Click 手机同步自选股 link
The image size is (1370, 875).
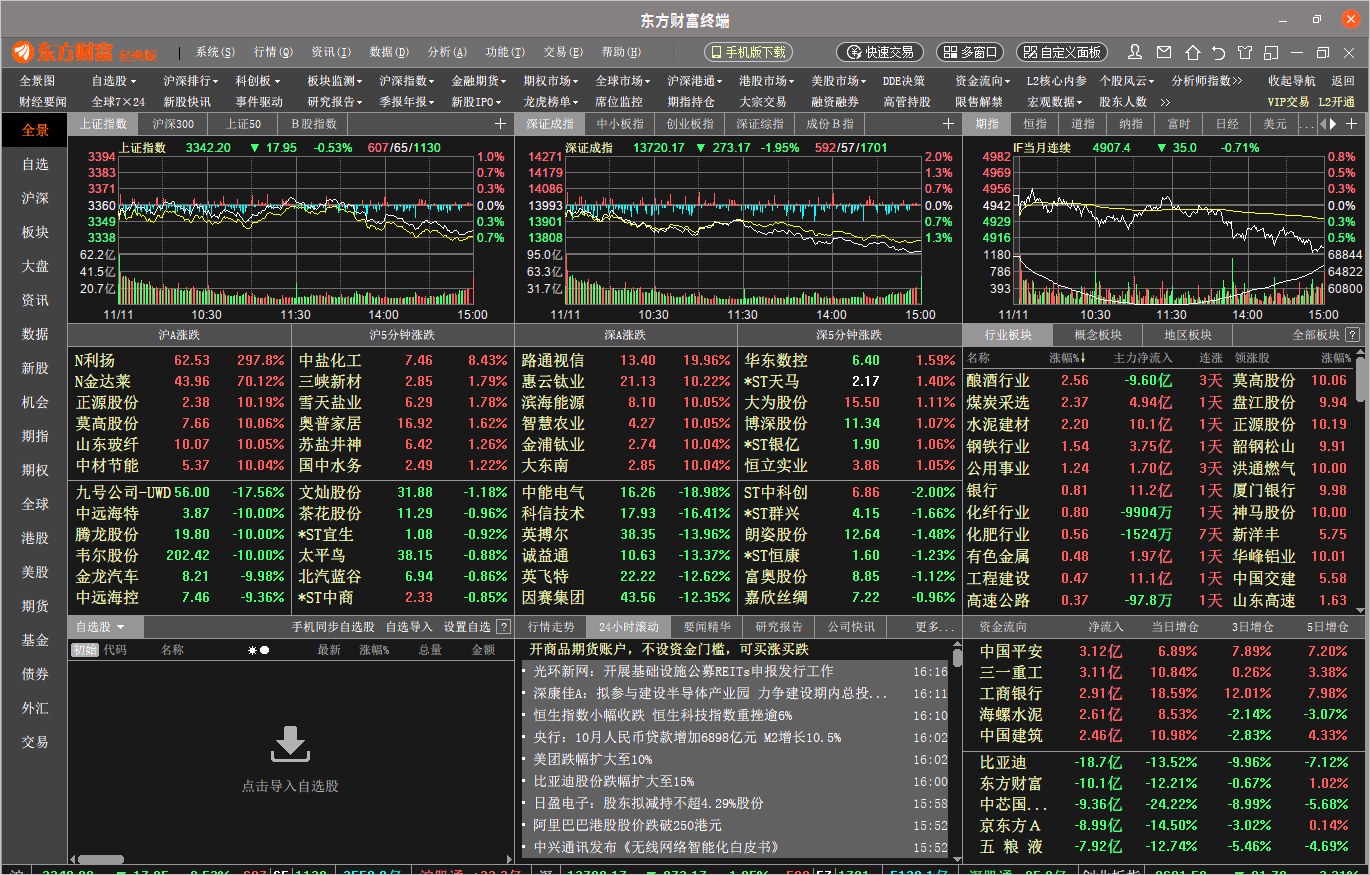coord(333,627)
